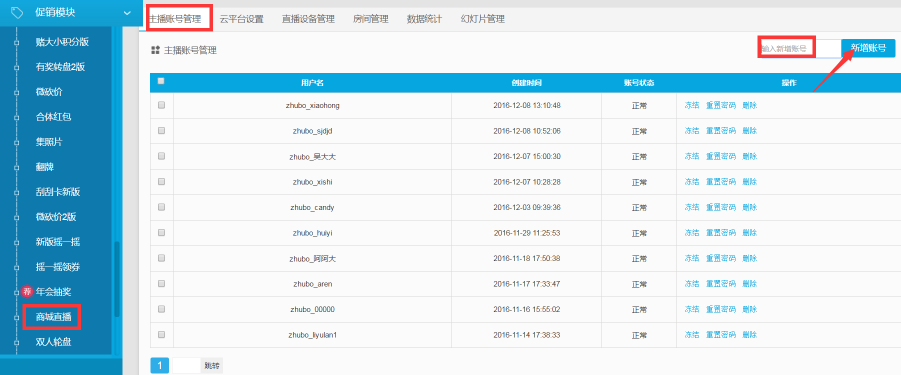Viewport: 901px width, 375px height.
Task: Select 商城直播 in the sidebar
Action: pos(53,317)
